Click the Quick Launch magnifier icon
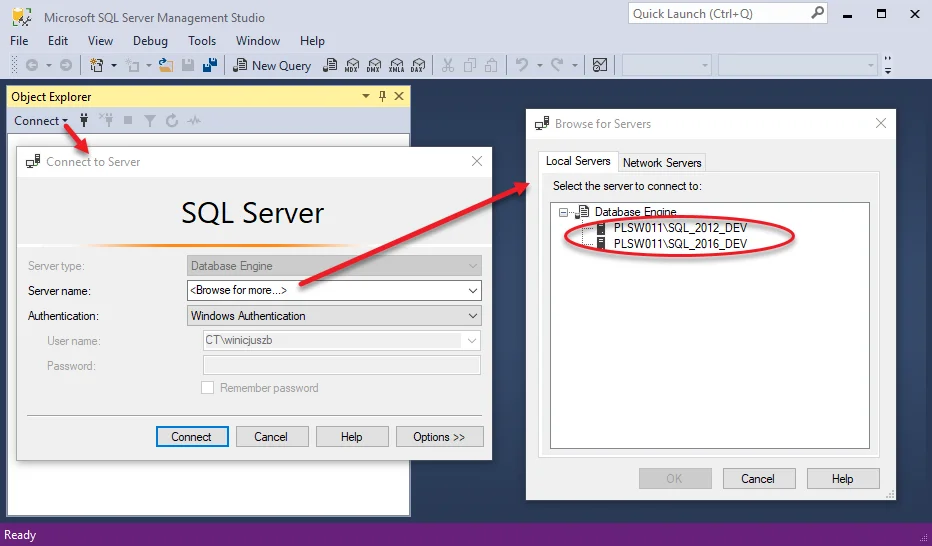Viewport: 932px width, 546px height. pyautogui.click(x=818, y=12)
